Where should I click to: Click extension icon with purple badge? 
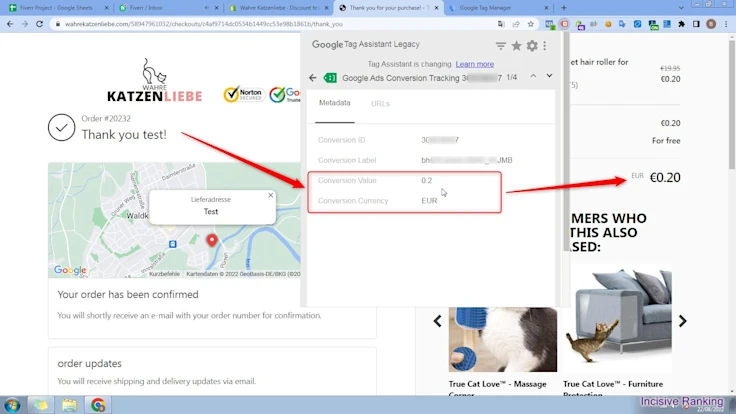(x=580, y=24)
